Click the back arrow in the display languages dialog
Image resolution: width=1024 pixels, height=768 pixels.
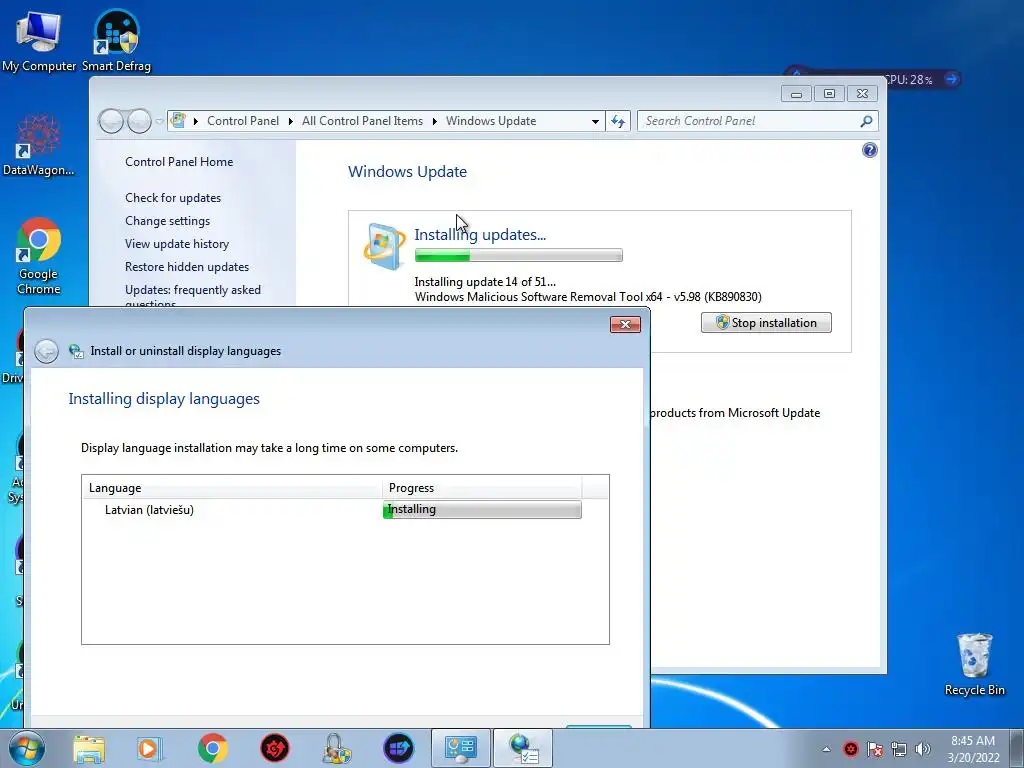pyautogui.click(x=46, y=351)
